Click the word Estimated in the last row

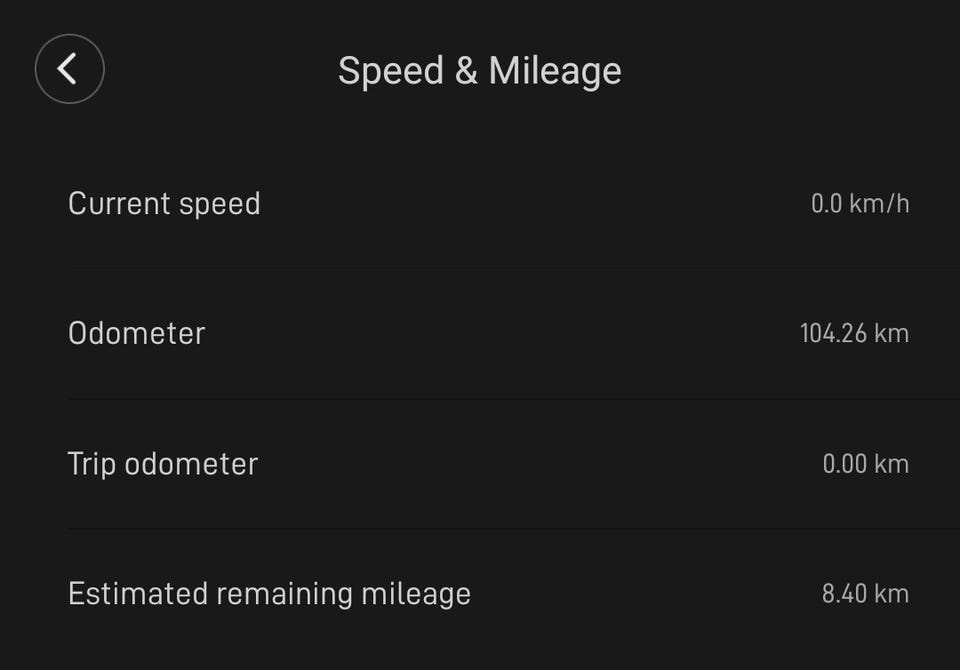pyautogui.click(x=137, y=593)
